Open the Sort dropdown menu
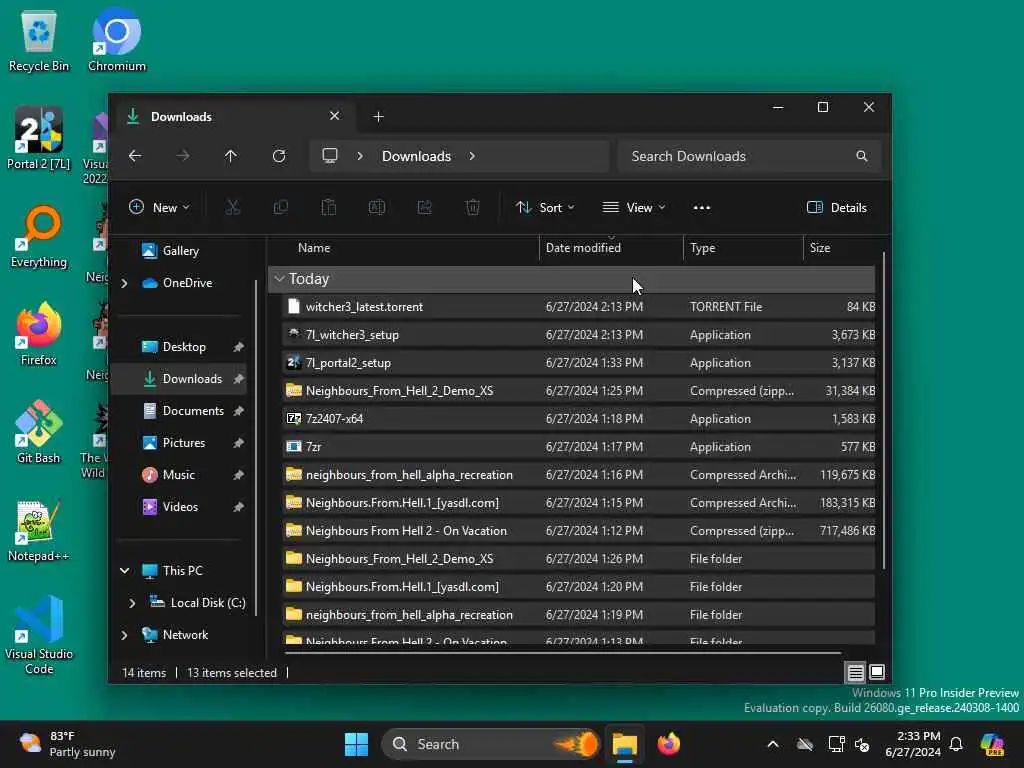 tap(545, 208)
